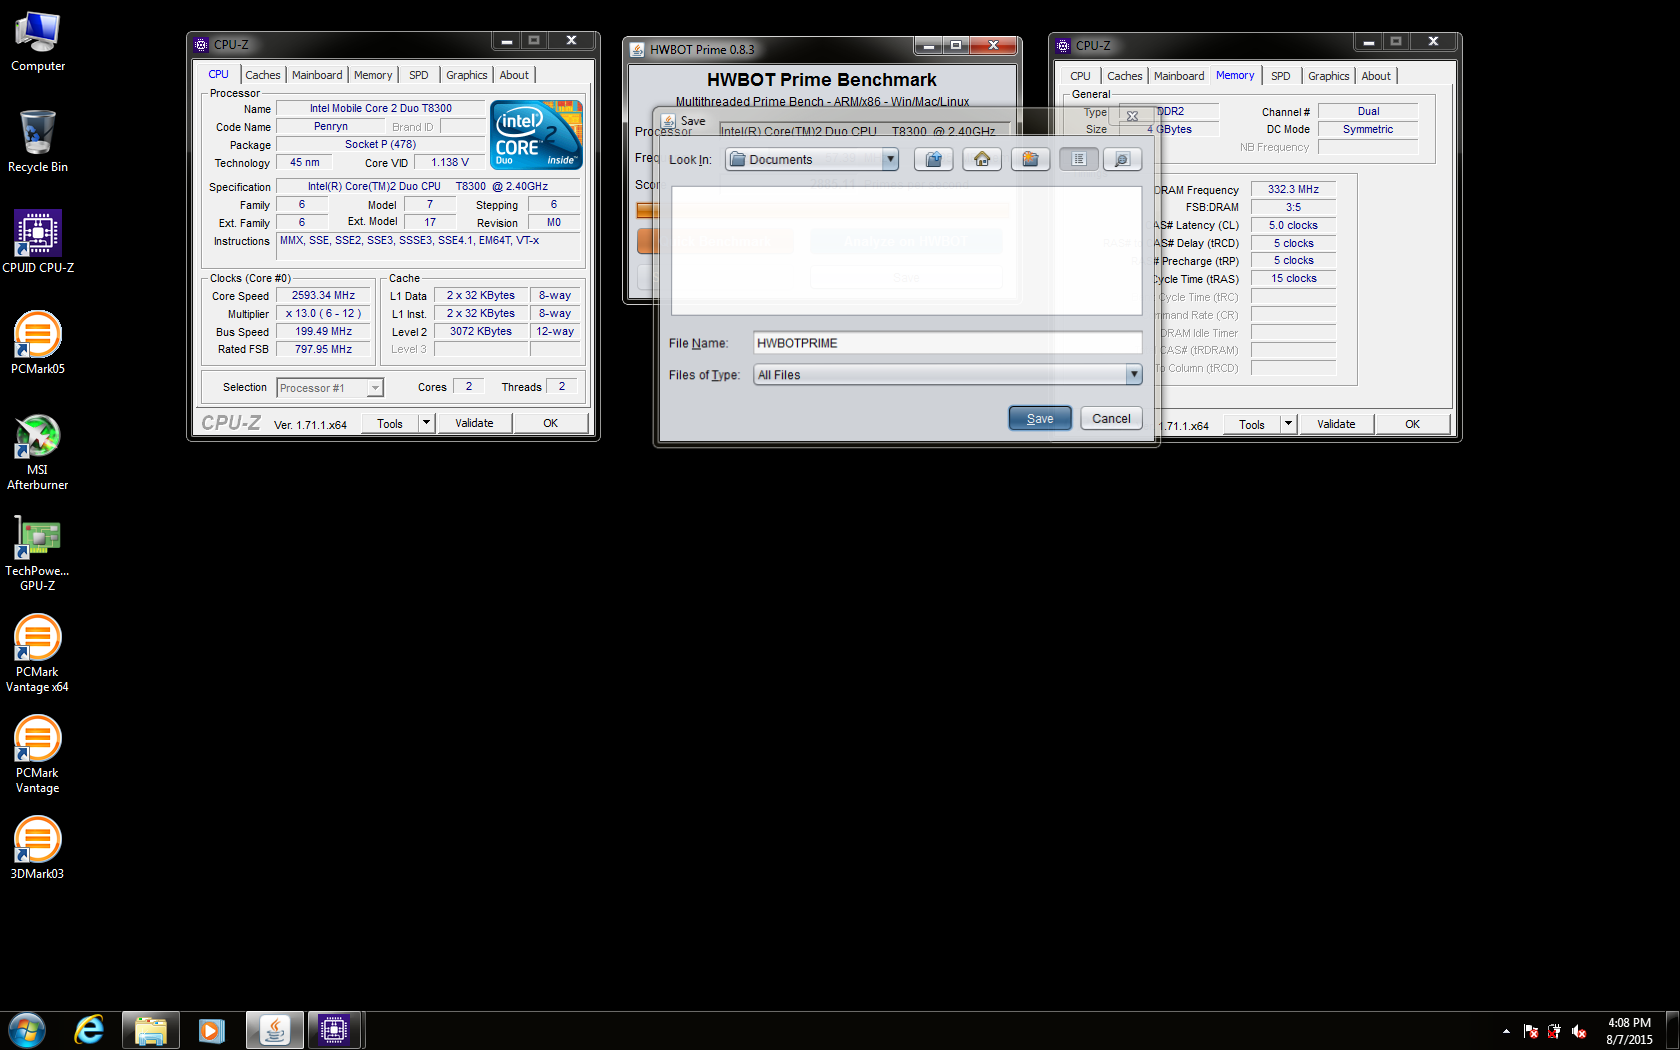The width and height of the screenshot is (1680, 1050).
Task: Open PCMark Vantage x64 shortcut
Action: (x=38, y=654)
